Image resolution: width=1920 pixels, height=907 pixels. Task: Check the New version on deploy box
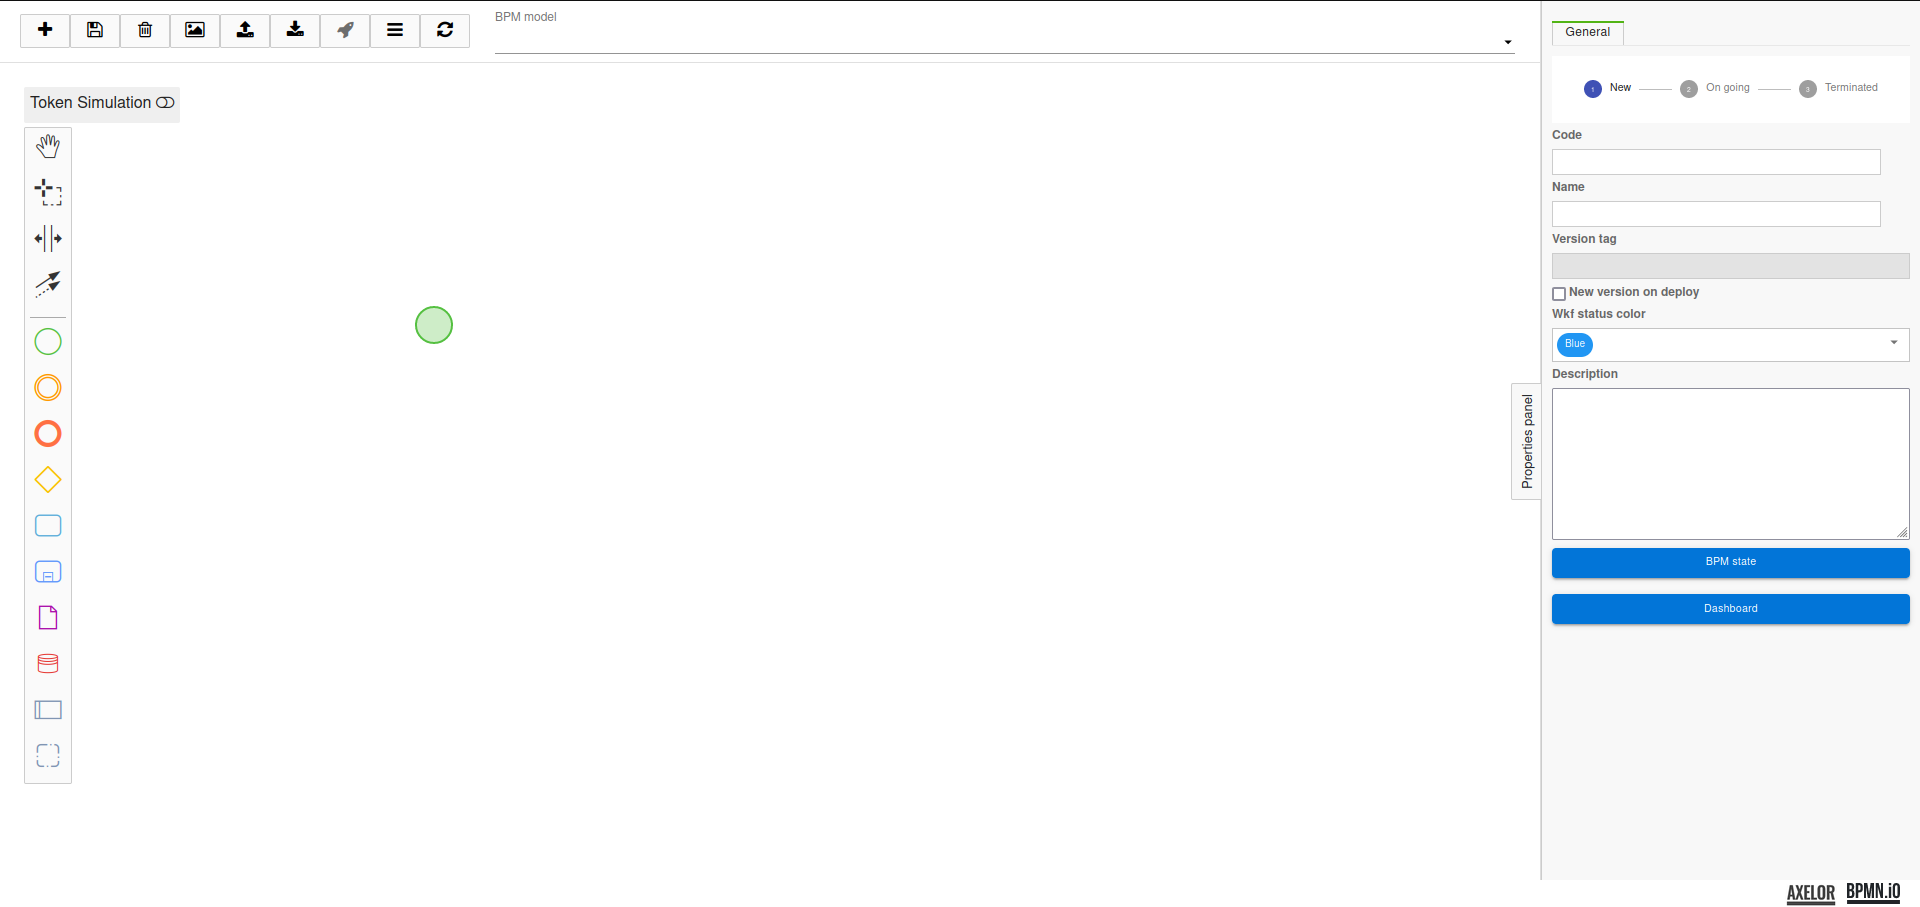(x=1559, y=294)
